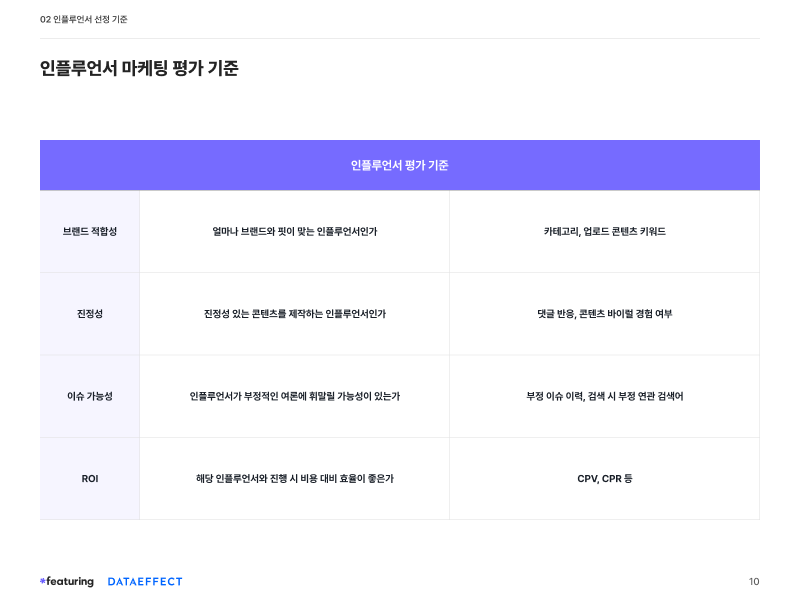Screen dimensions: 800x600
Task: Click page number 10 in the footer
Action: pyautogui.click(x=754, y=582)
